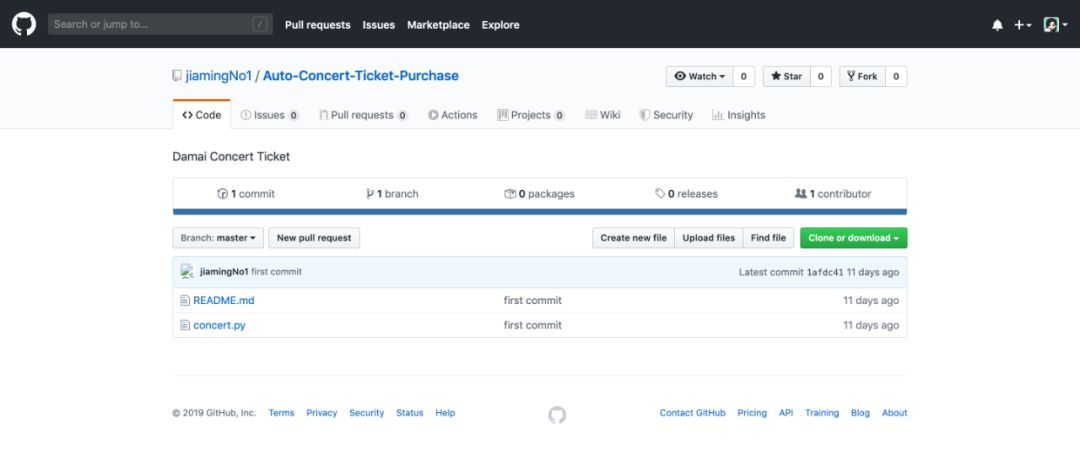
Task: Open the Watch subscription dropdown
Action: point(699,77)
